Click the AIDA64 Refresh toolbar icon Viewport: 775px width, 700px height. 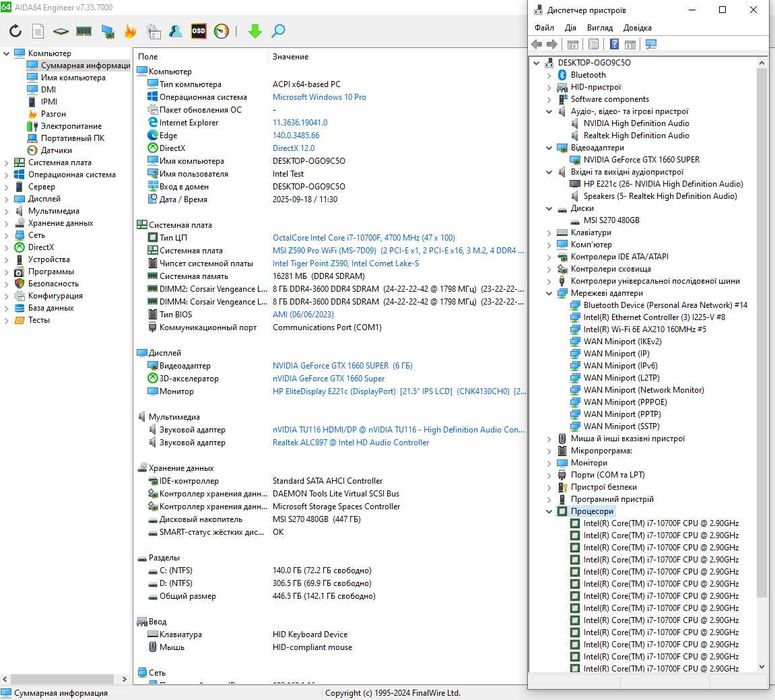point(15,31)
